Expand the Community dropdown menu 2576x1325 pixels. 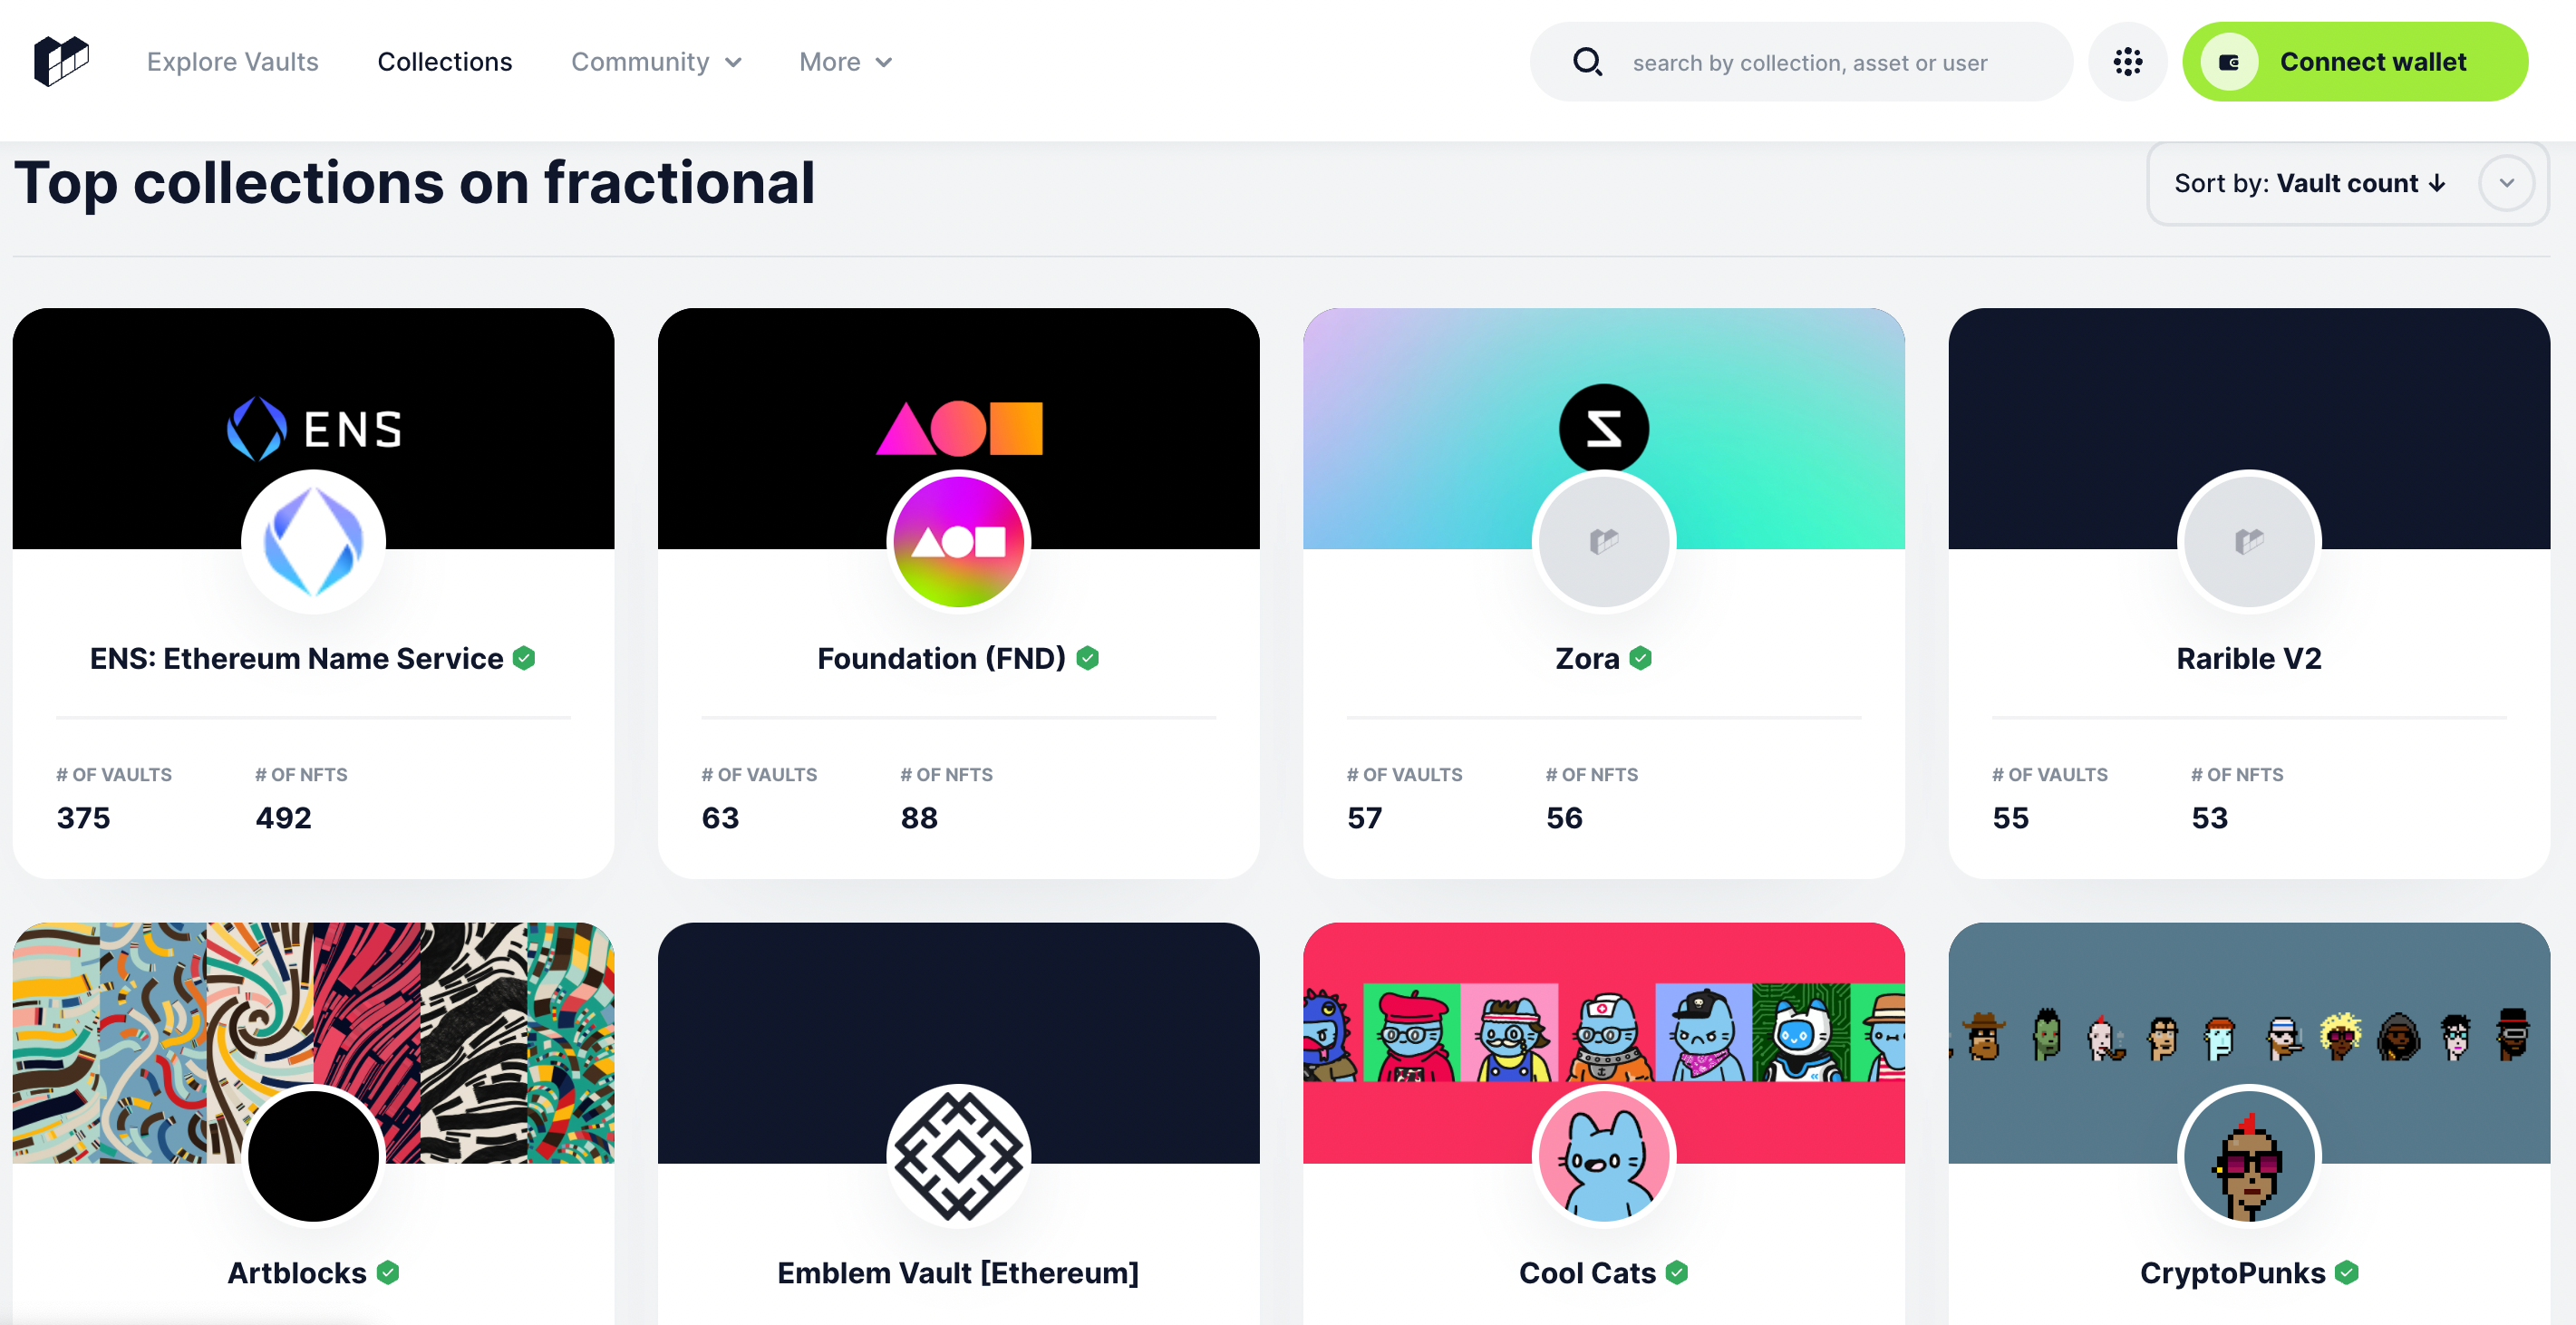point(656,62)
